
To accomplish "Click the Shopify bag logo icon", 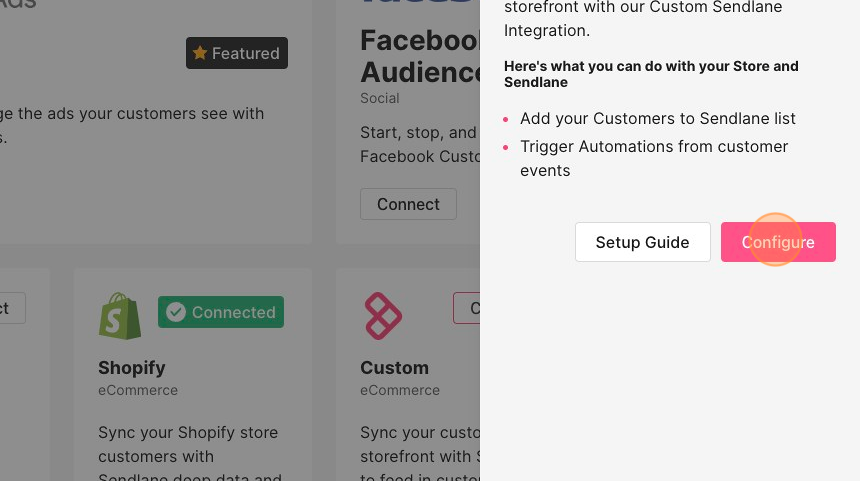I will point(120,316).
